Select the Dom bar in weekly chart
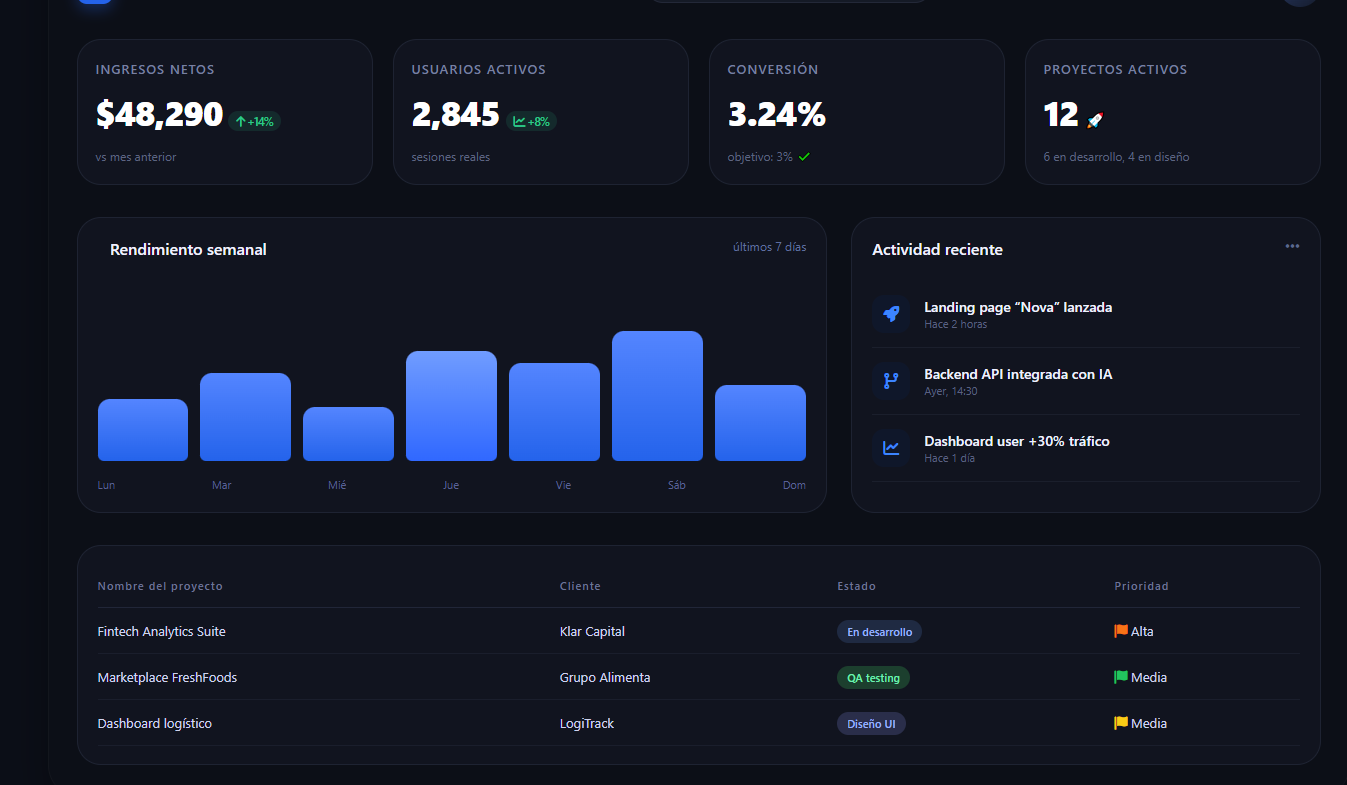The image size is (1347, 785). pos(760,423)
